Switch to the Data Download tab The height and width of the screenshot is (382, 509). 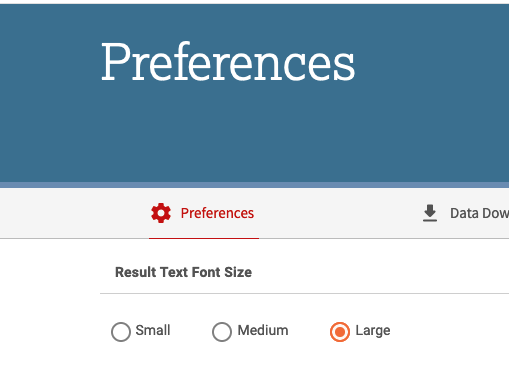465,213
